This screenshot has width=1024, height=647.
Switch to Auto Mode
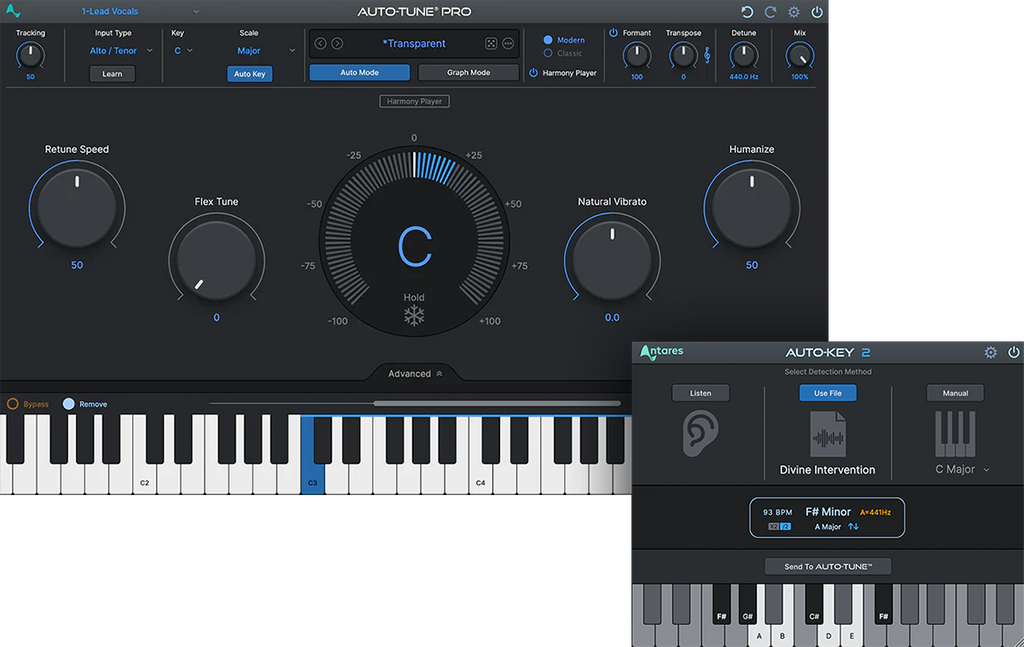point(359,72)
